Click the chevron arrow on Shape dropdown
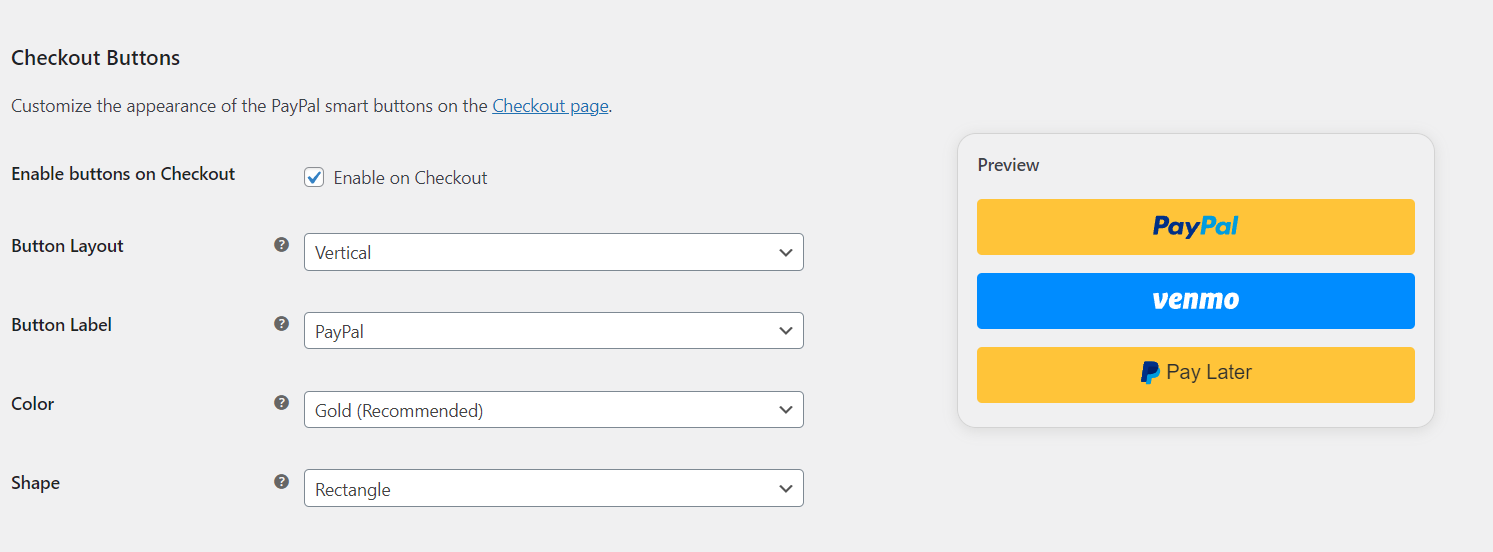Image resolution: width=1493 pixels, height=552 pixels. click(x=786, y=489)
